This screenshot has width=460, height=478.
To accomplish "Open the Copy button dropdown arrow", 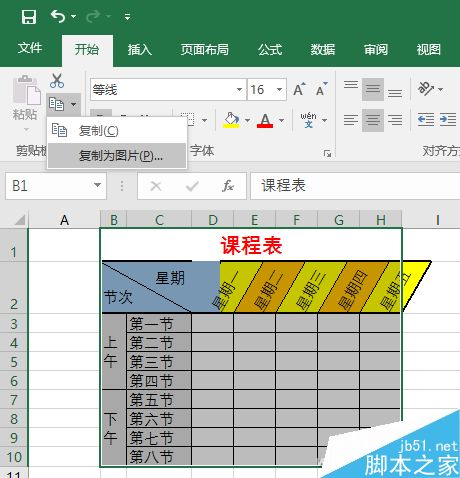I will pos(74,104).
